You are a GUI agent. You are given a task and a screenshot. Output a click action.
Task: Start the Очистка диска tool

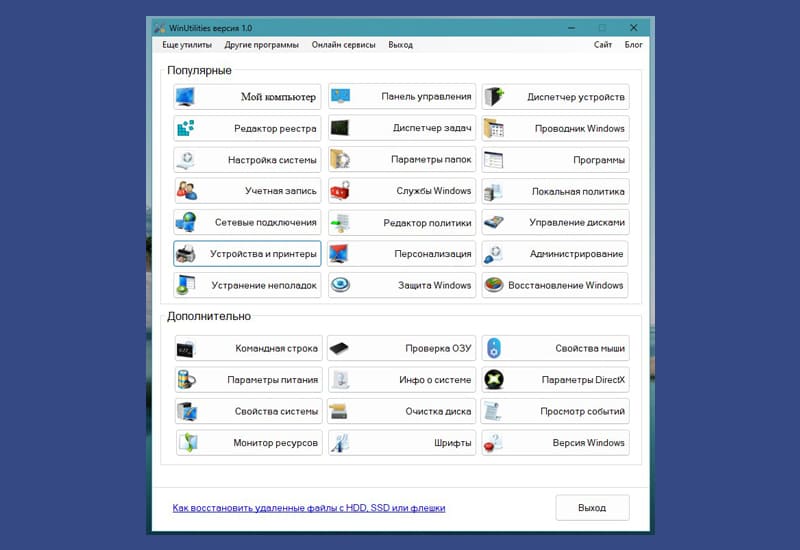coord(402,411)
